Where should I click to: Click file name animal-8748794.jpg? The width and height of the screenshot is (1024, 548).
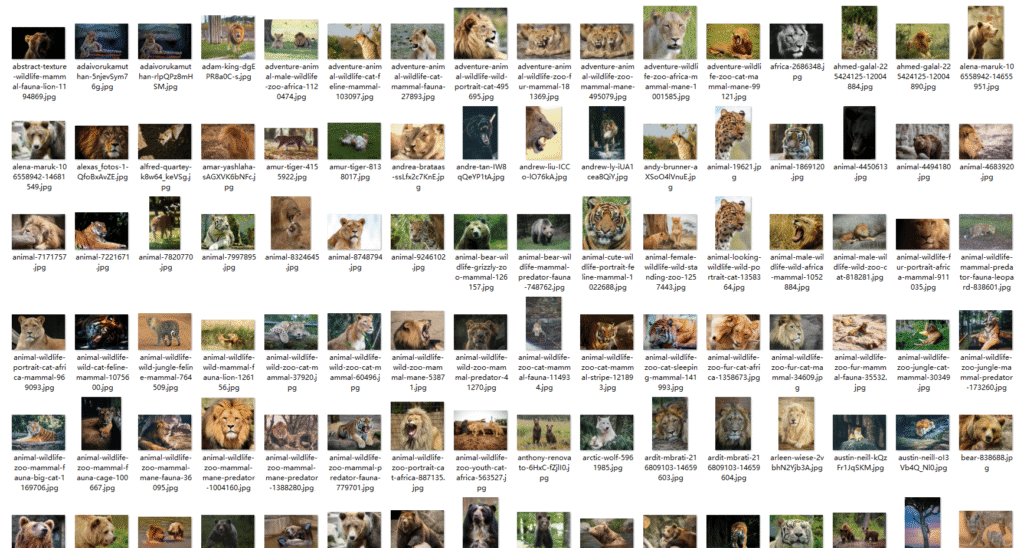point(355,262)
